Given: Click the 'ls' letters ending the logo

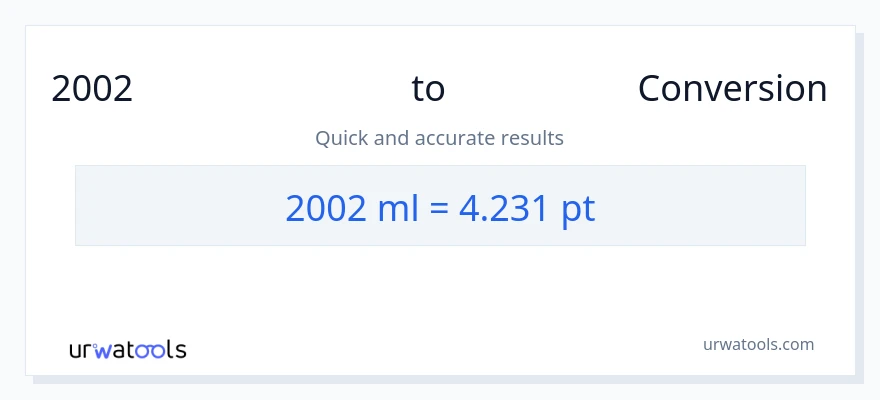Looking at the screenshot, I should [177, 351].
